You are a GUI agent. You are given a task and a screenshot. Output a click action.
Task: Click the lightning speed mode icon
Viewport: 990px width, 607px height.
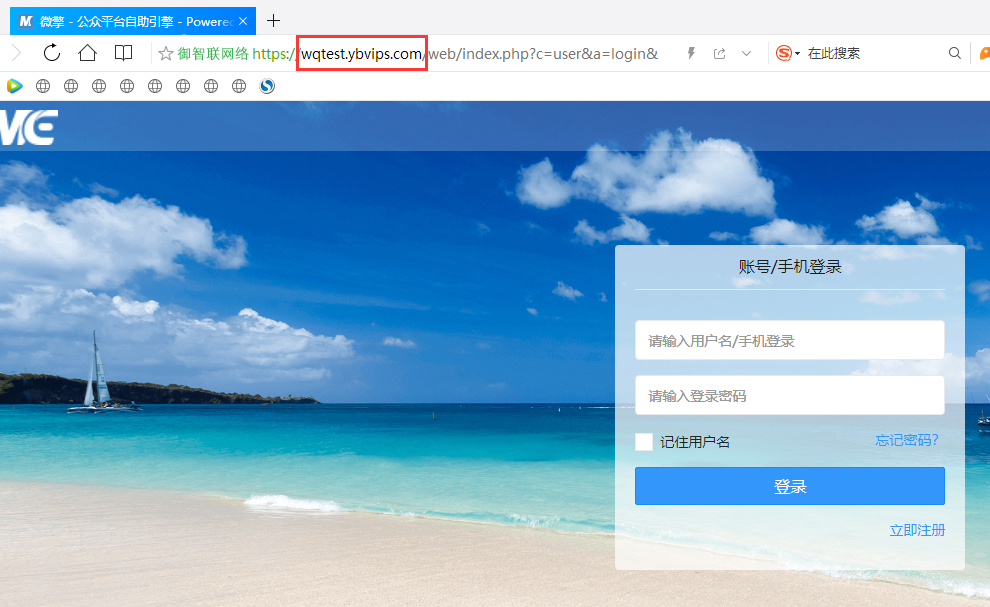coord(691,53)
